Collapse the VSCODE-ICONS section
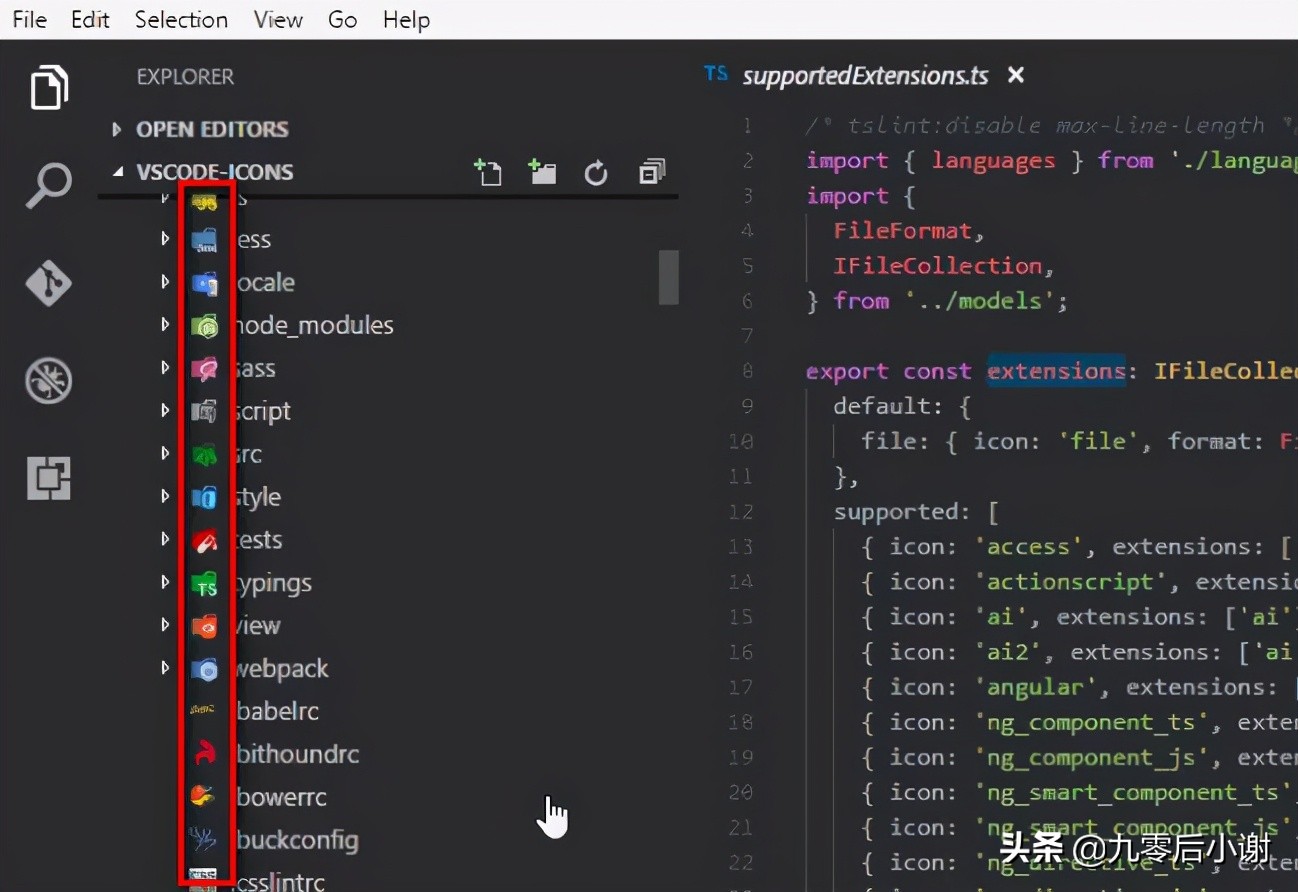Image resolution: width=1298 pixels, height=892 pixels. pyautogui.click(x=117, y=172)
